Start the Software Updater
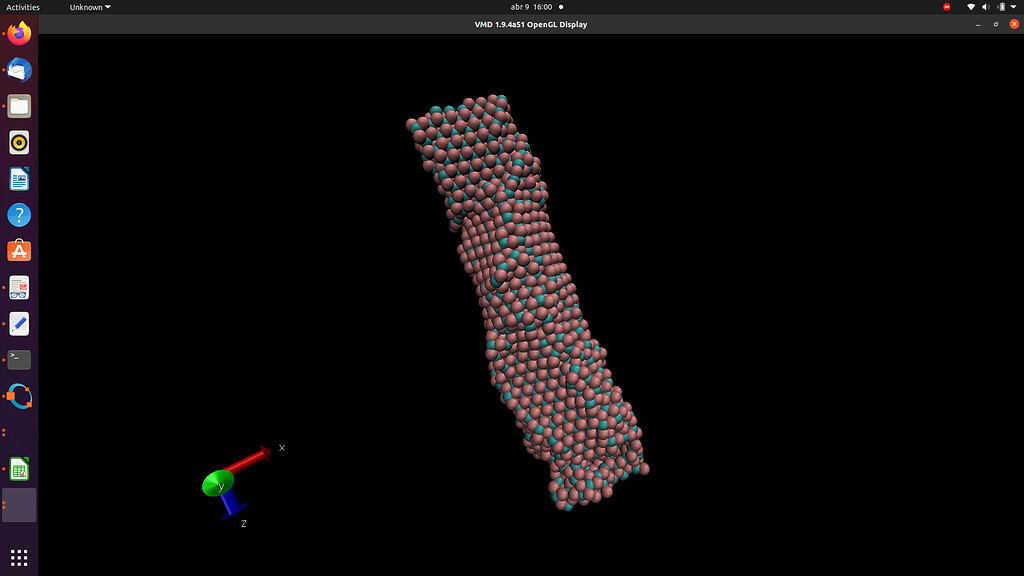 click(19, 396)
